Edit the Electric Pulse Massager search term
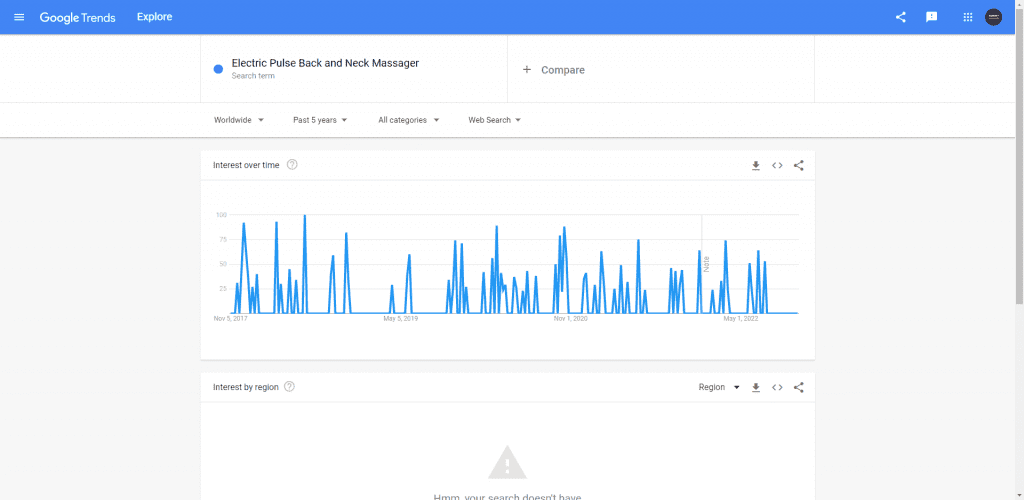 [325, 64]
